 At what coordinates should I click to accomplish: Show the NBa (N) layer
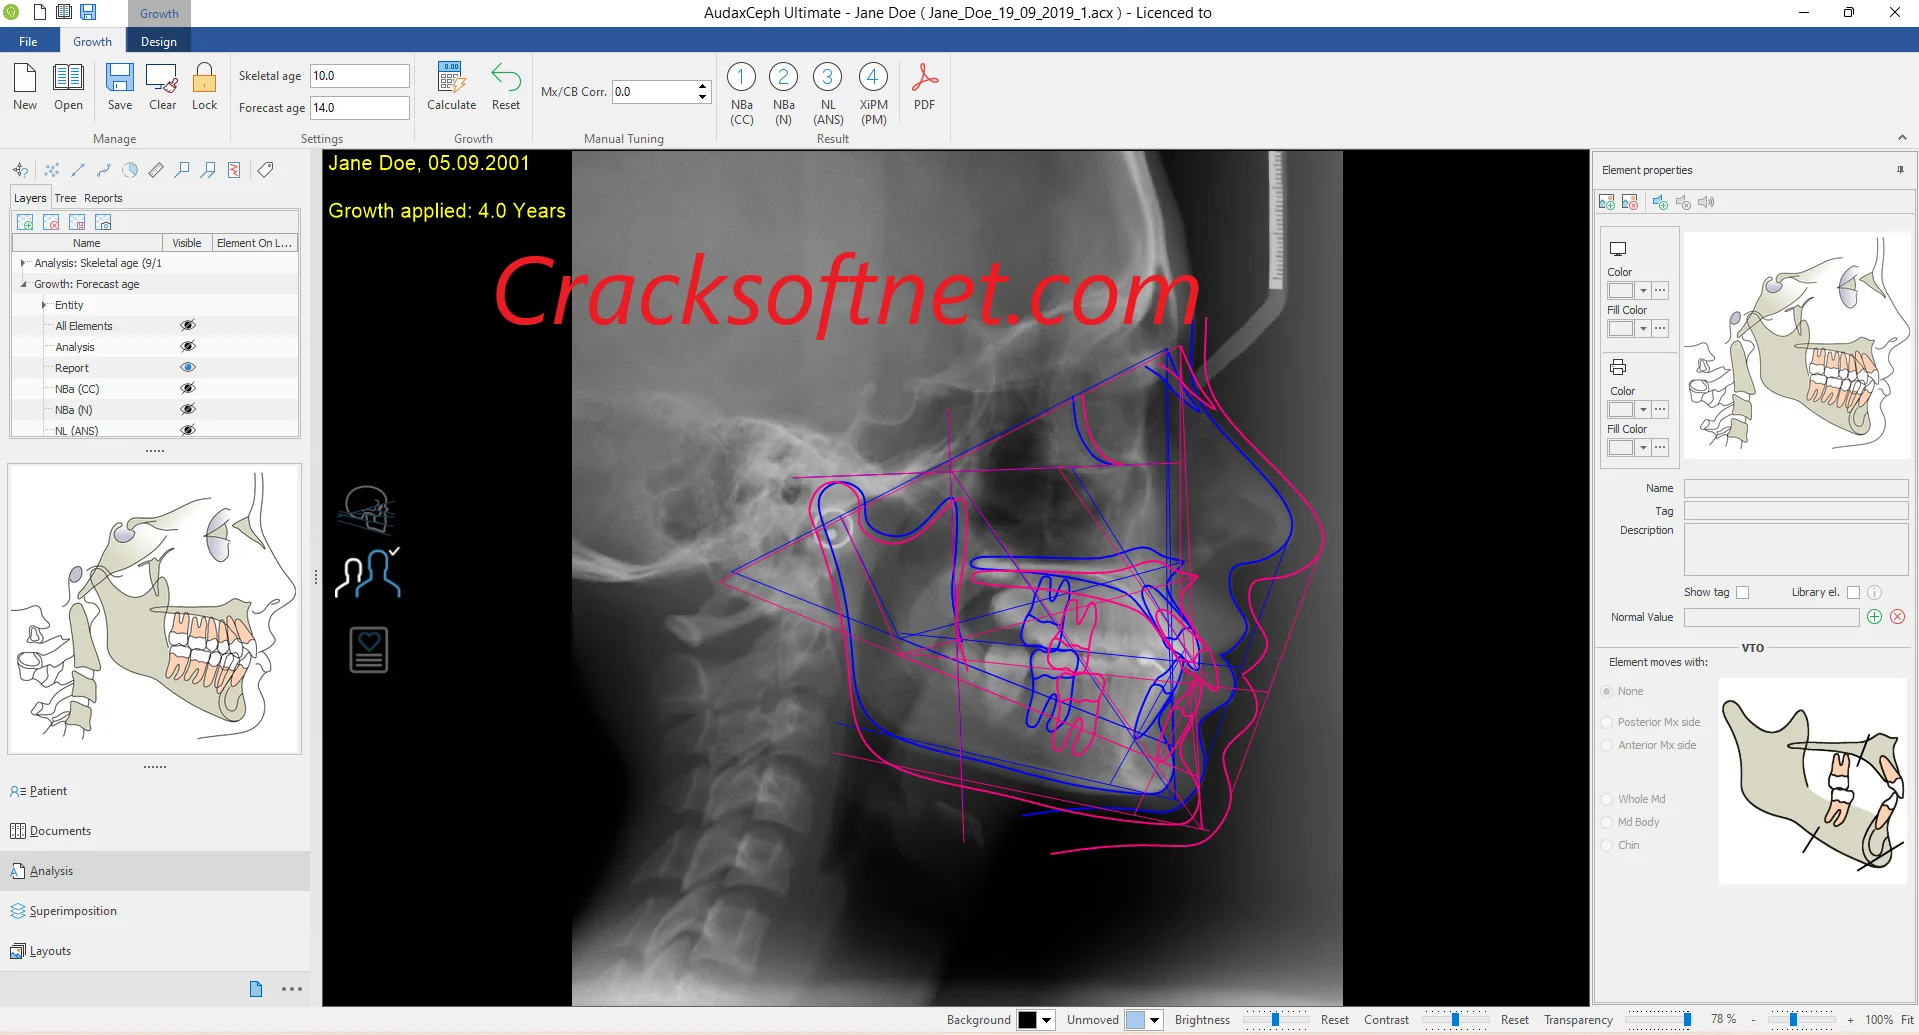tap(187, 410)
